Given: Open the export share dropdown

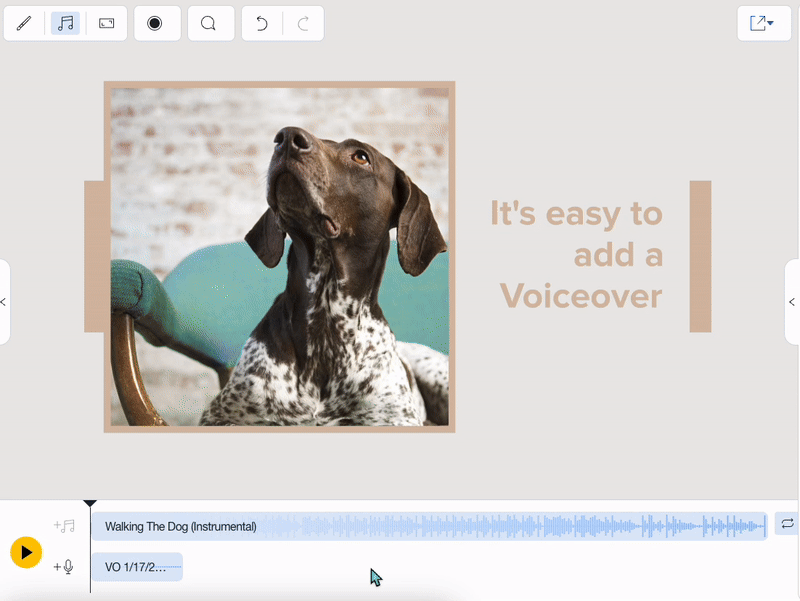Looking at the screenshot, I should pos(763,23).
